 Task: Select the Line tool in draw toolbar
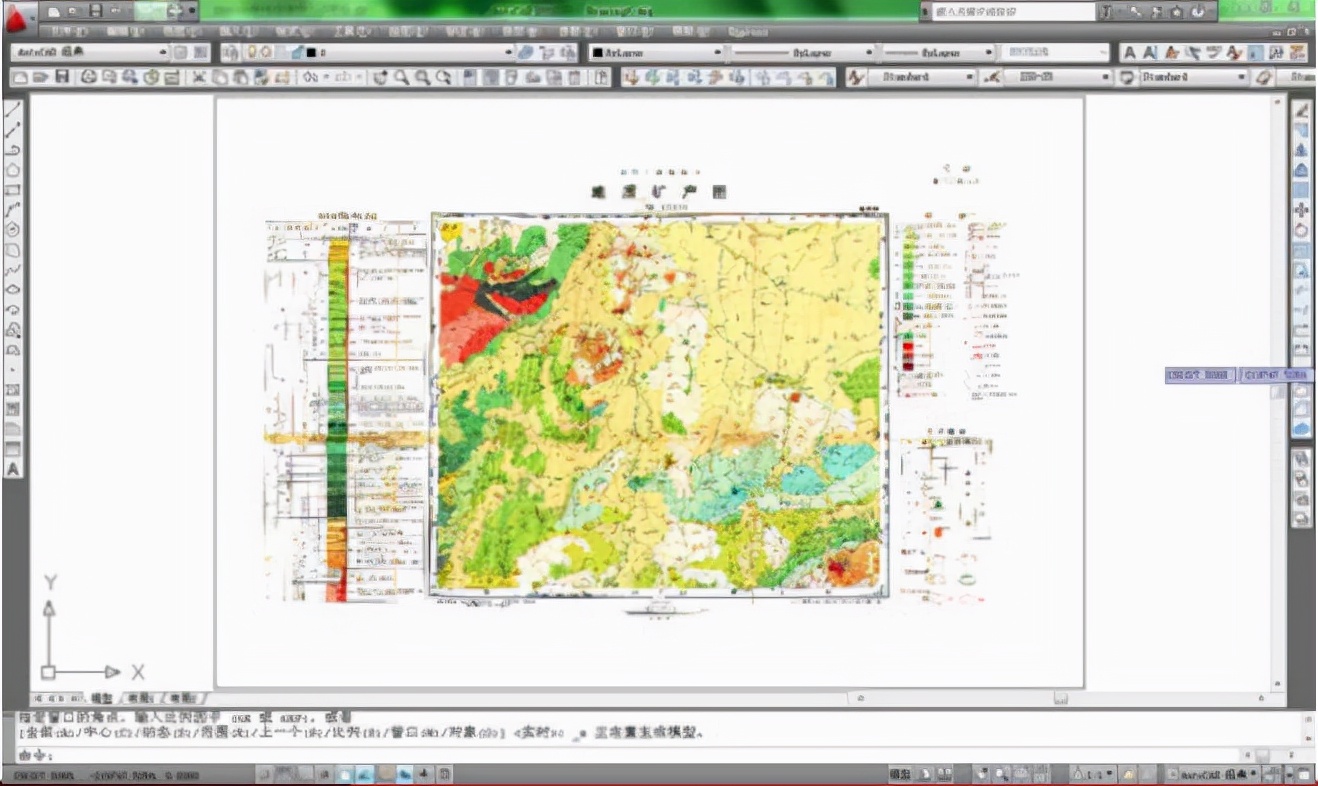pyautogui.click(x=14, y=109)
